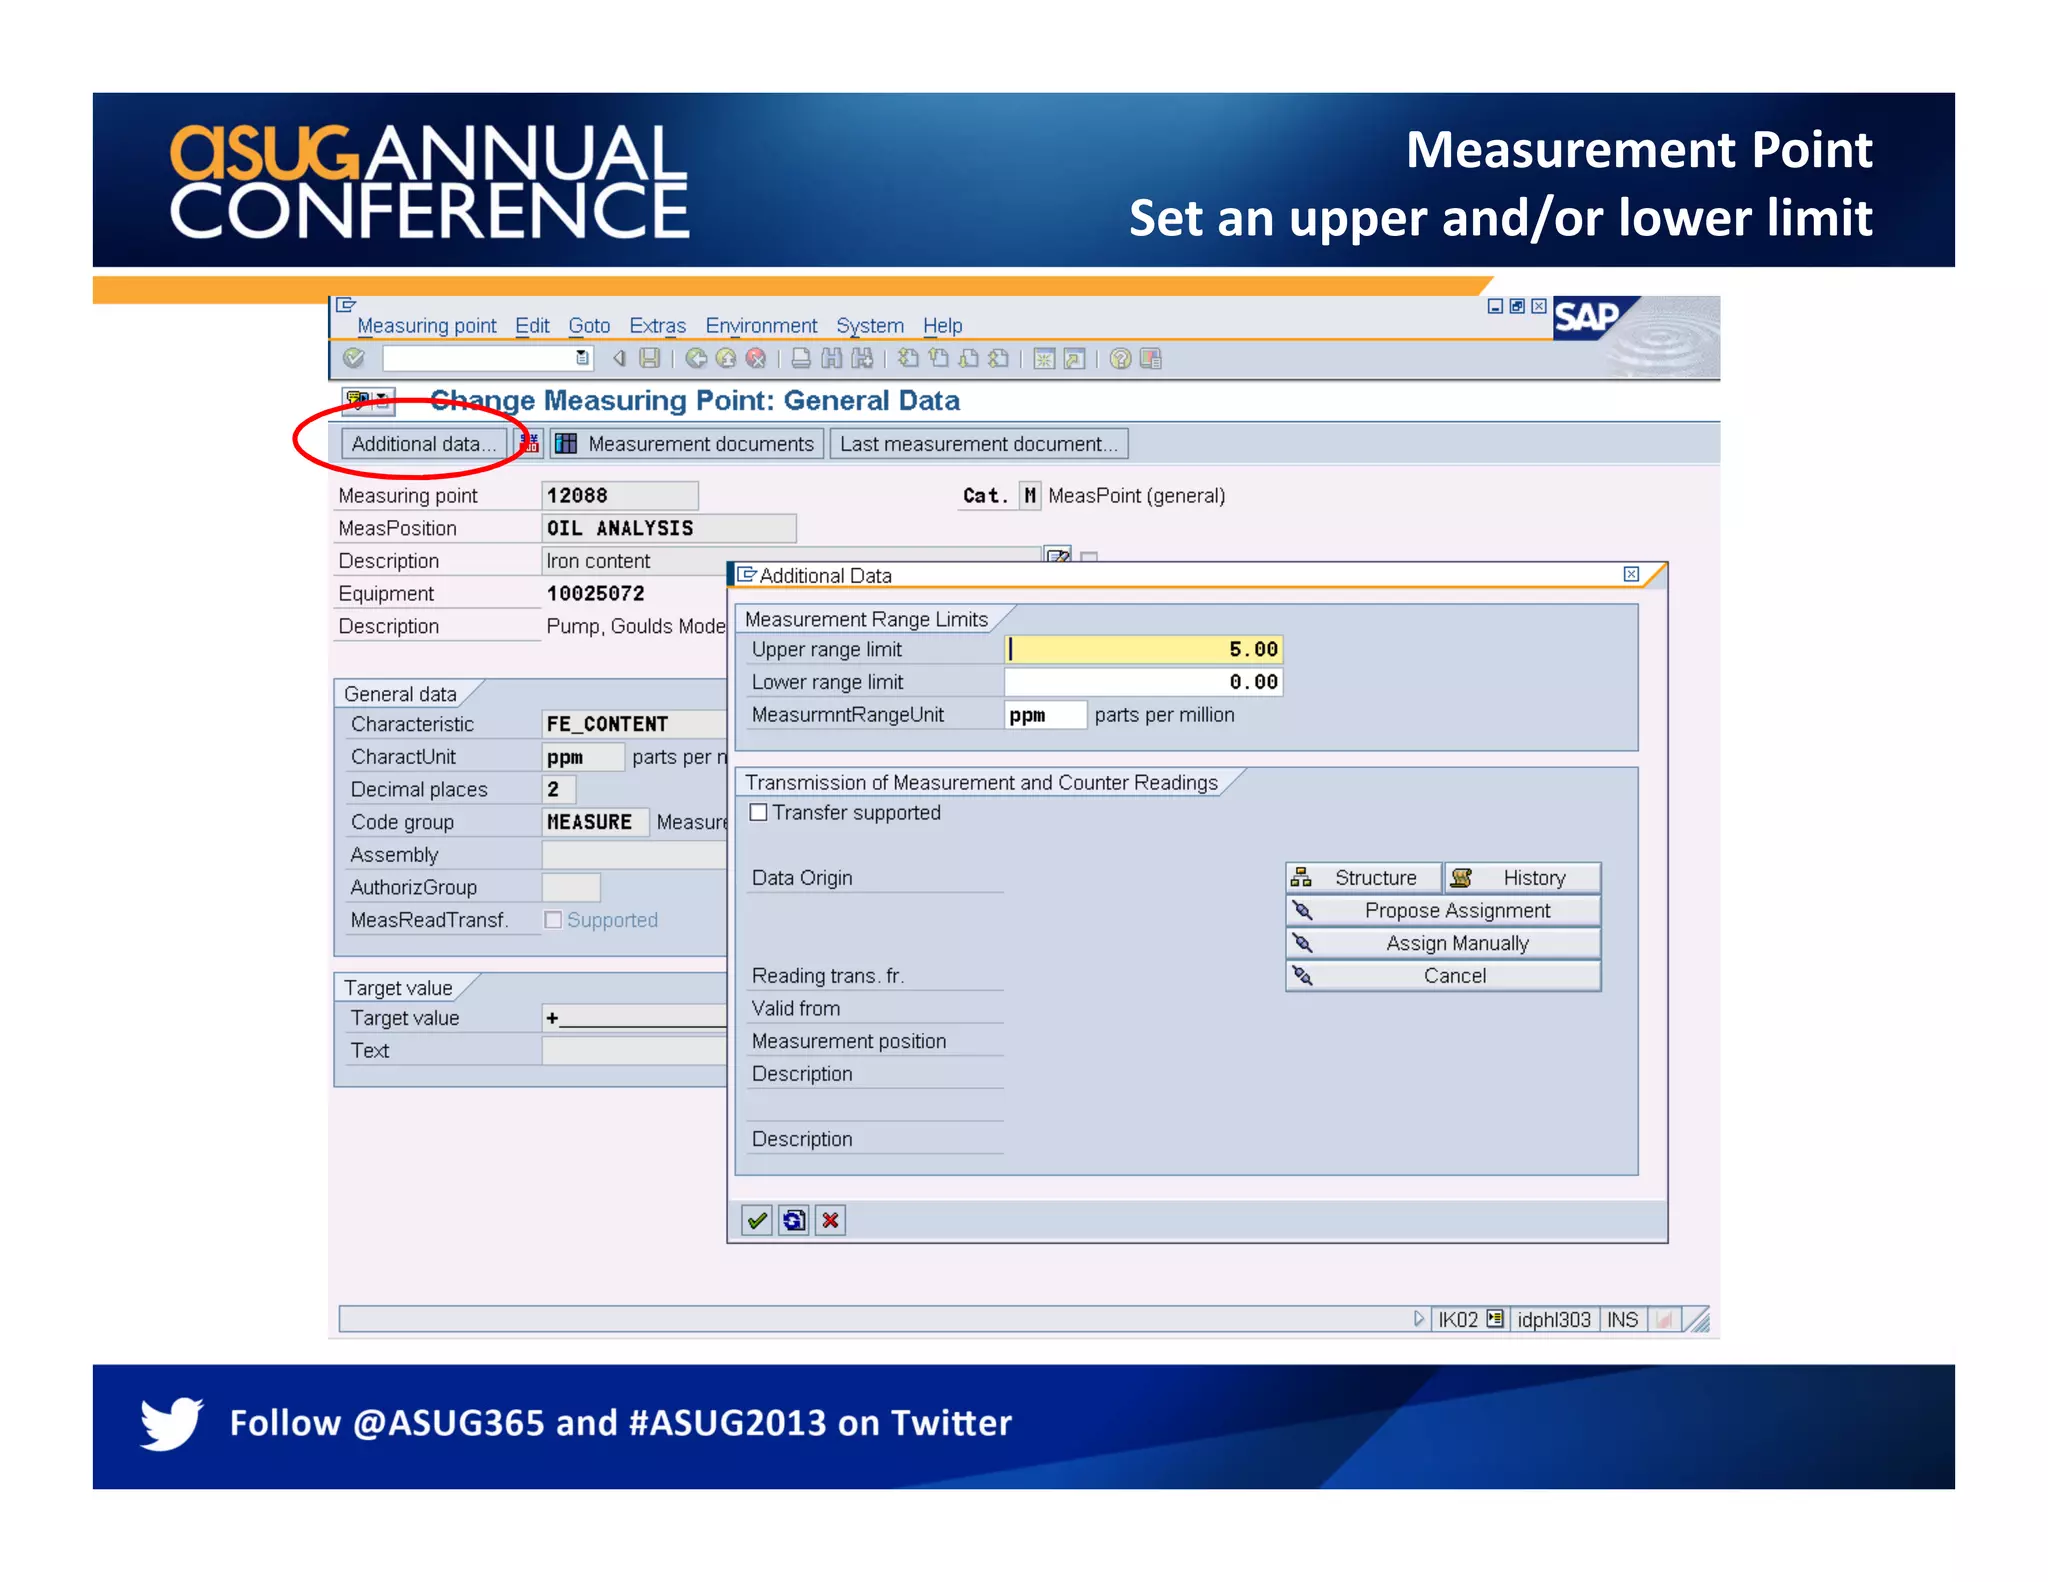Open the command field history dropdown
This screenshot has height=1582, width=2048.
[582, 358]
